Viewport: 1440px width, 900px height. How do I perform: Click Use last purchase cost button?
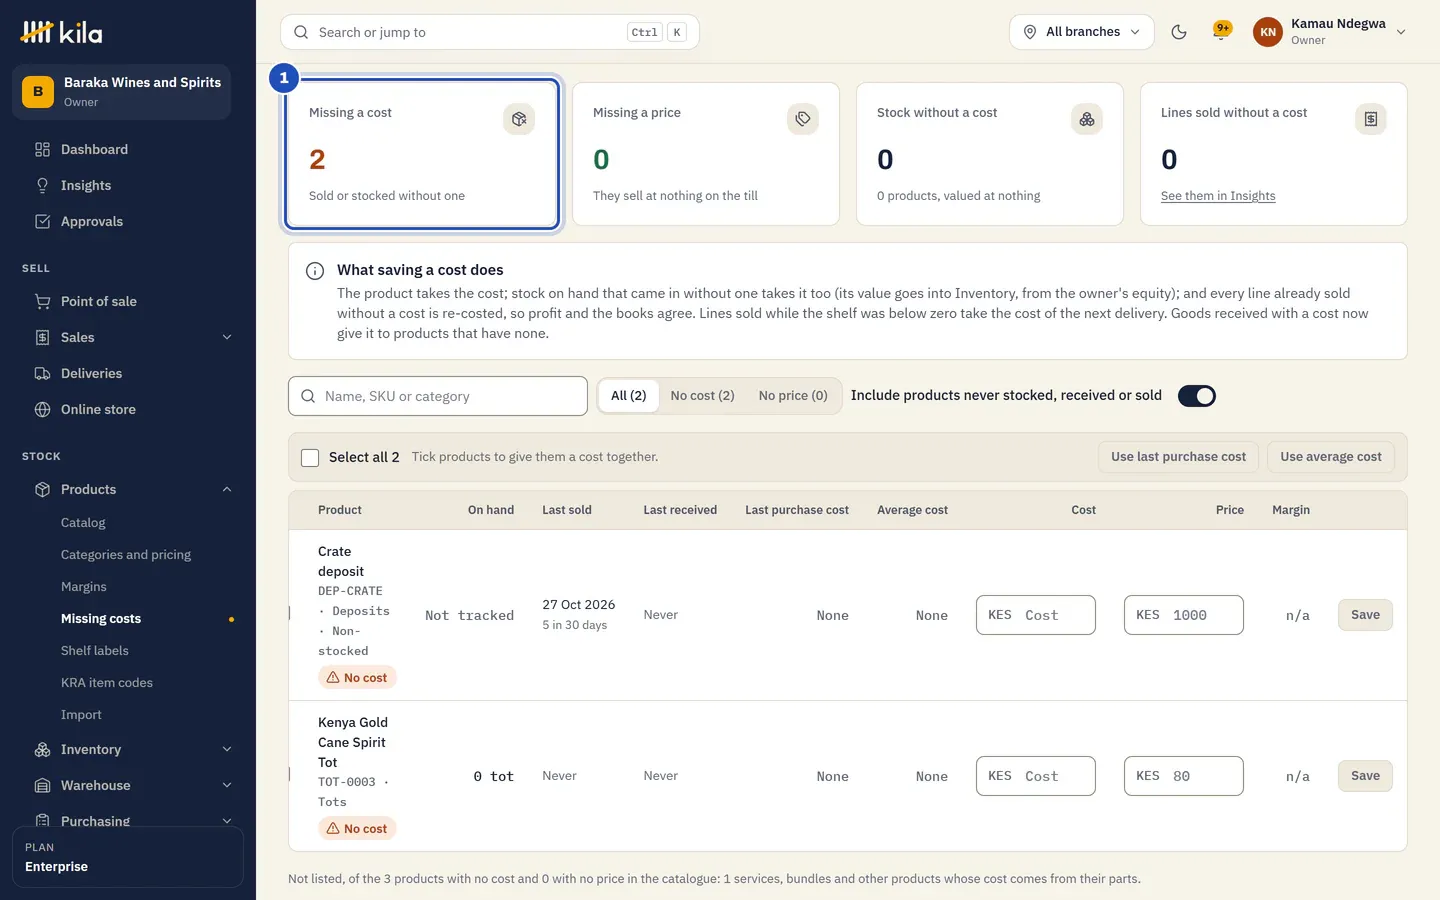click(x=1179, y=457)
